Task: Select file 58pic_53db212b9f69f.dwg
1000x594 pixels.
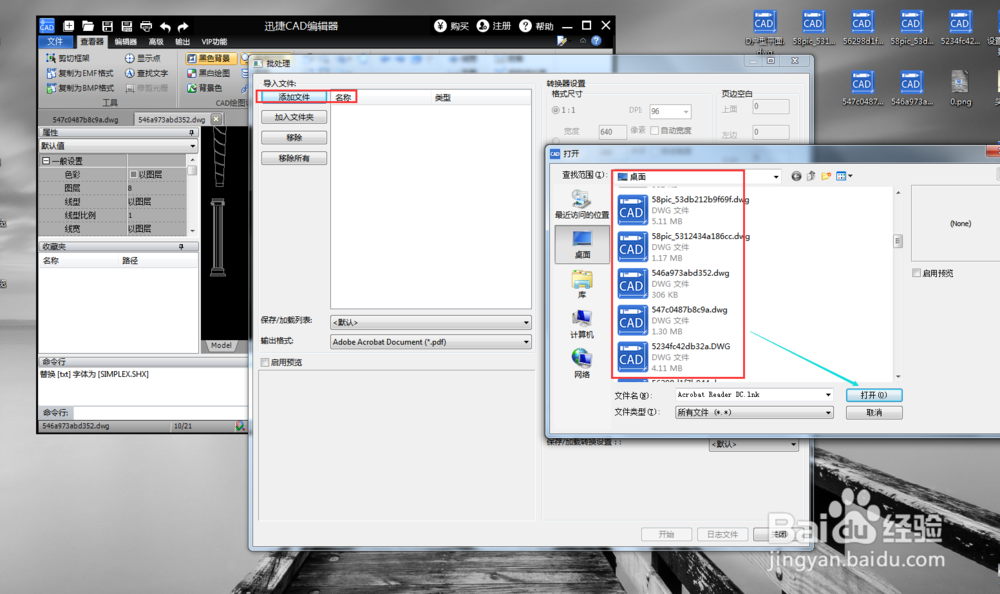Action: coord(683,211)
